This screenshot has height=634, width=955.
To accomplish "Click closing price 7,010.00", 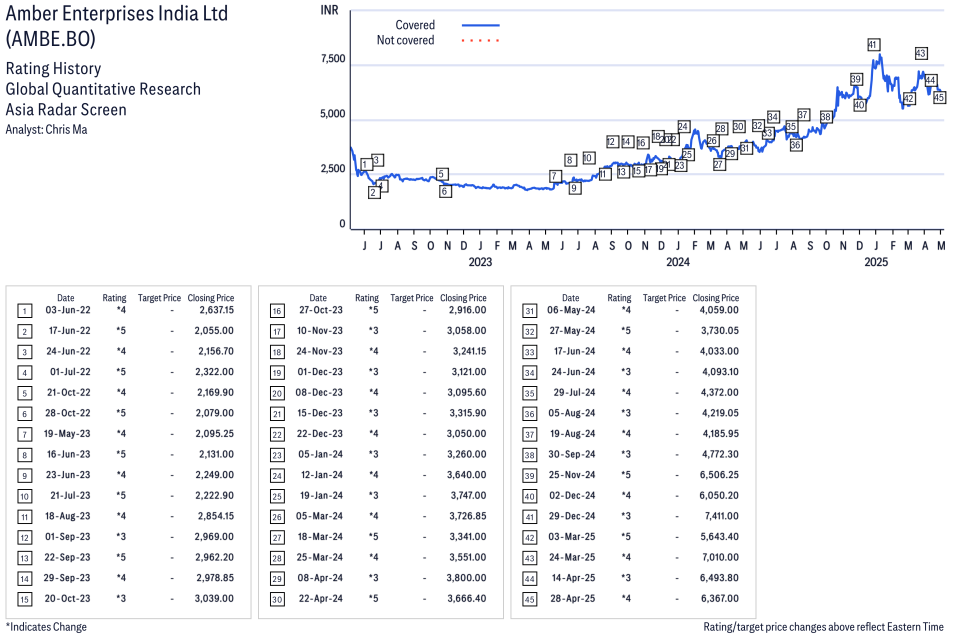I will tap(721, 557).
